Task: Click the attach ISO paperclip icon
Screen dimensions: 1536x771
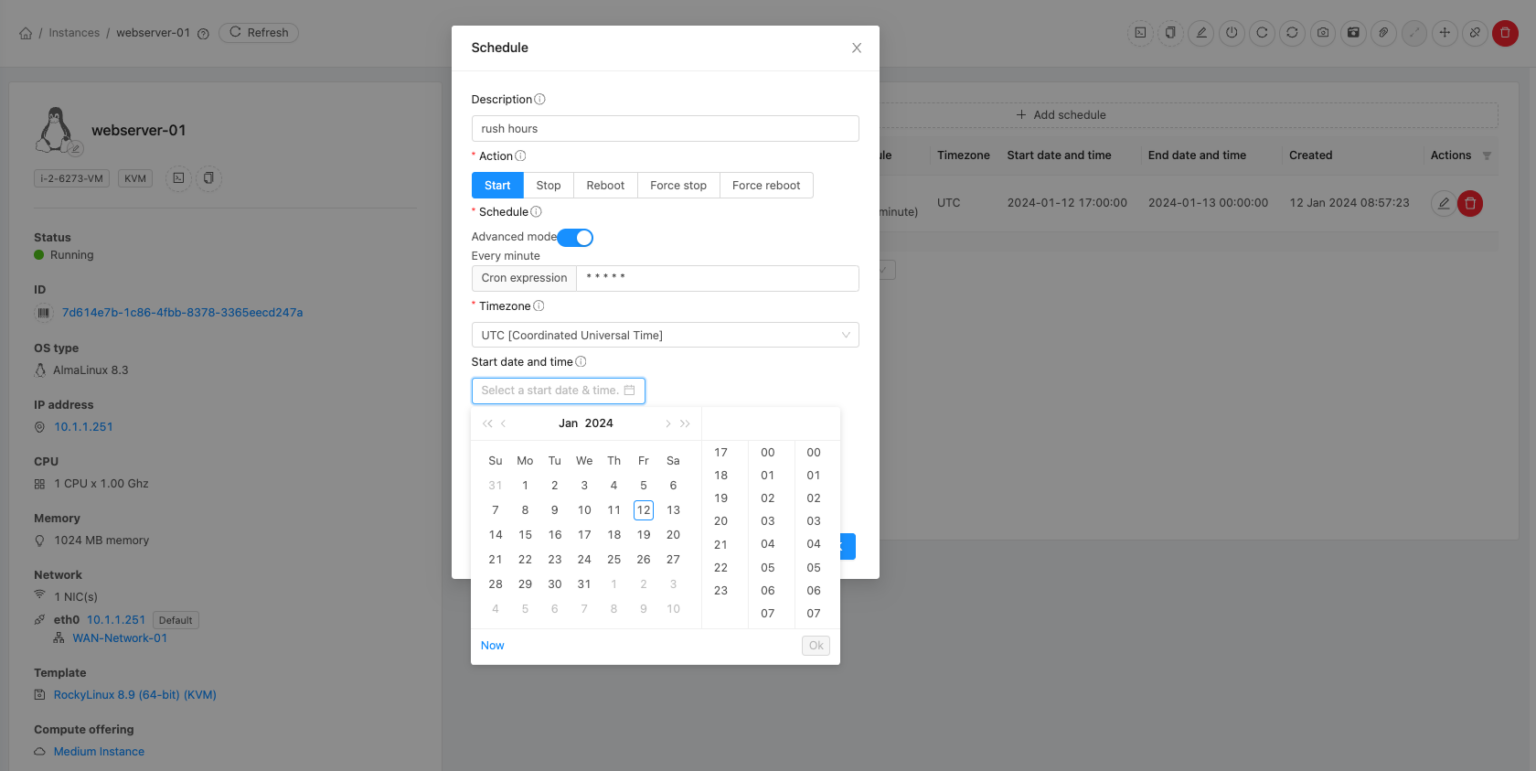Action: (1383, 33)
